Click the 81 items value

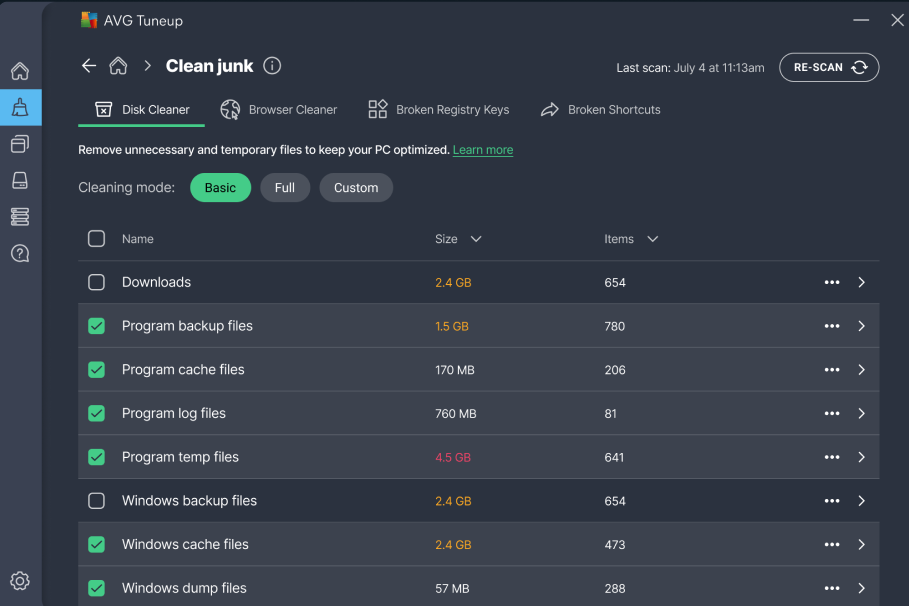point(610,414)
